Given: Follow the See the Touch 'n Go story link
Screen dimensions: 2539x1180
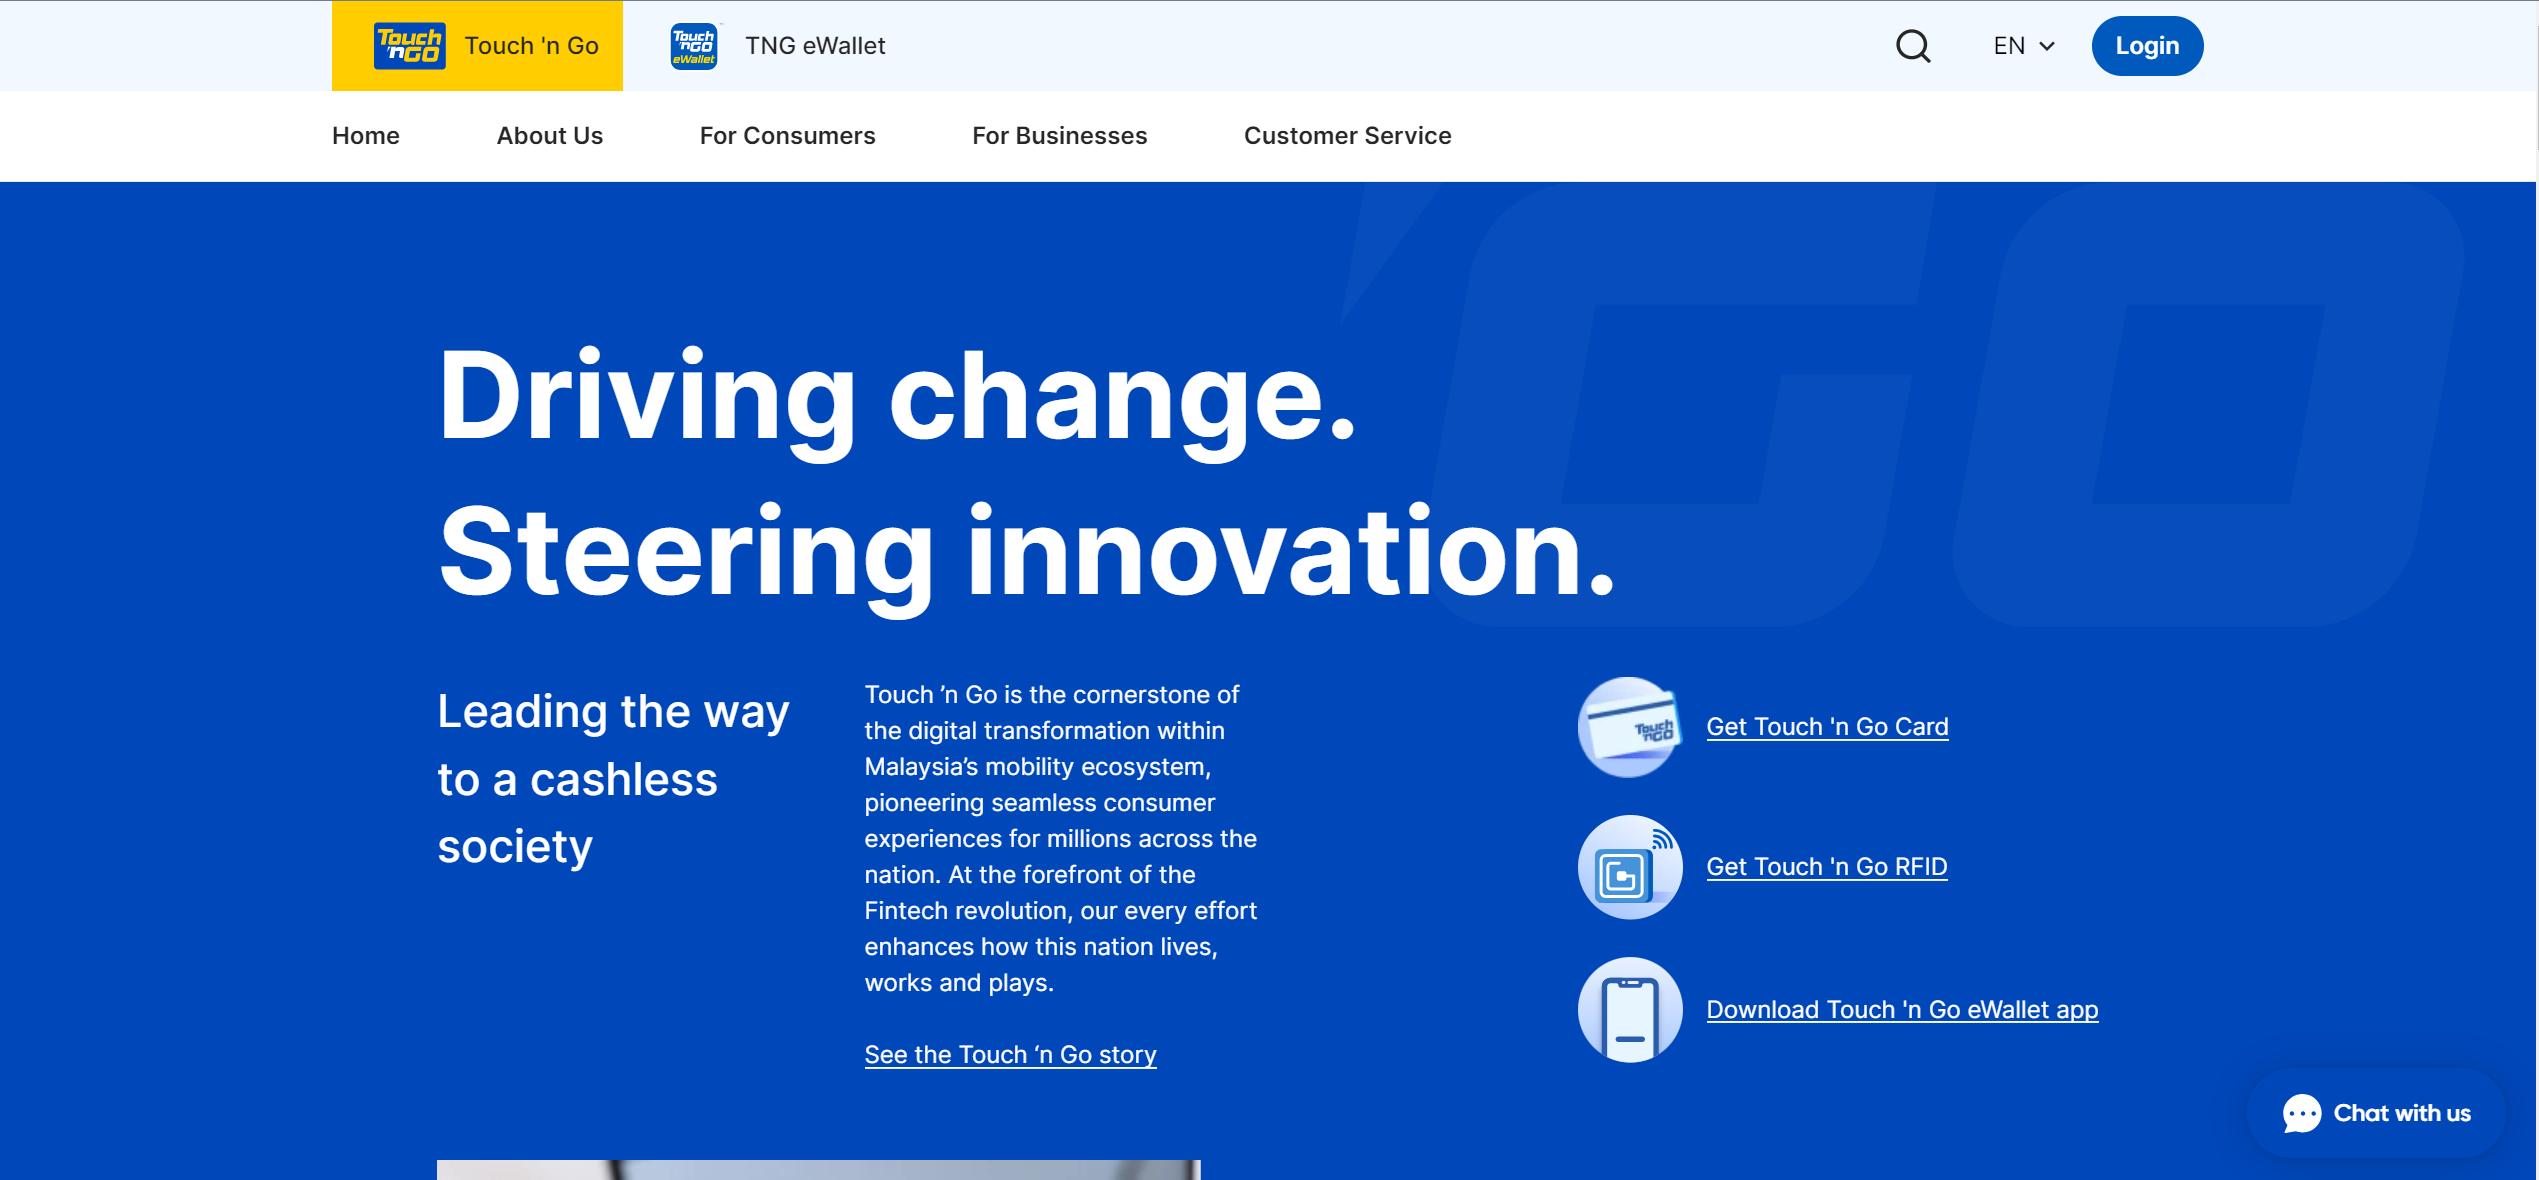Looking at the screenshot, I should [1010, 1055].
